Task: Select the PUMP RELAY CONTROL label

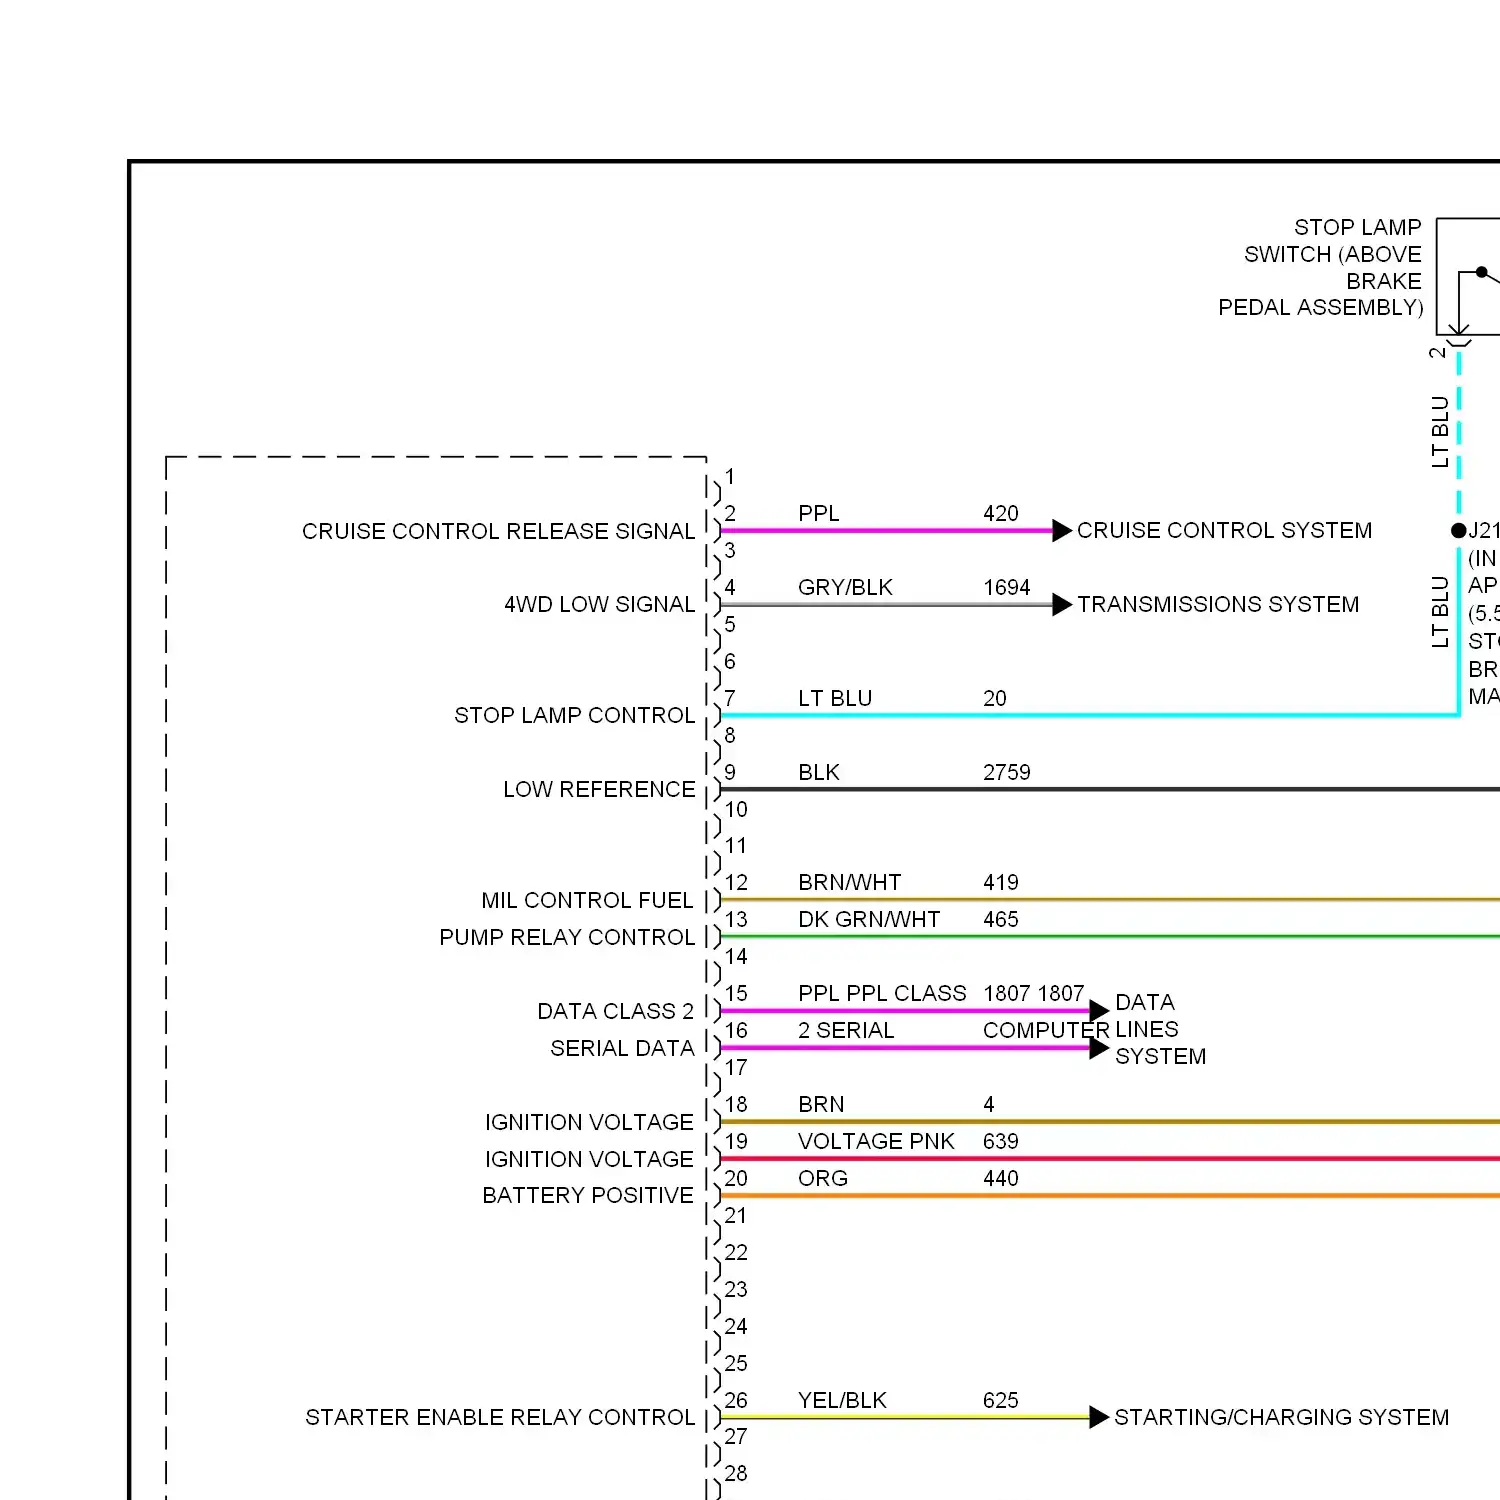Action: pyautogui.click(x=567, y=937)
